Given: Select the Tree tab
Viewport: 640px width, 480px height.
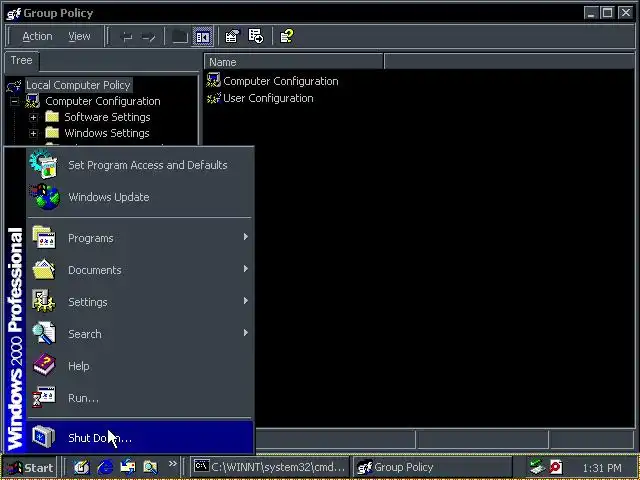Looking at the screenshot, I should pos(21,60).
